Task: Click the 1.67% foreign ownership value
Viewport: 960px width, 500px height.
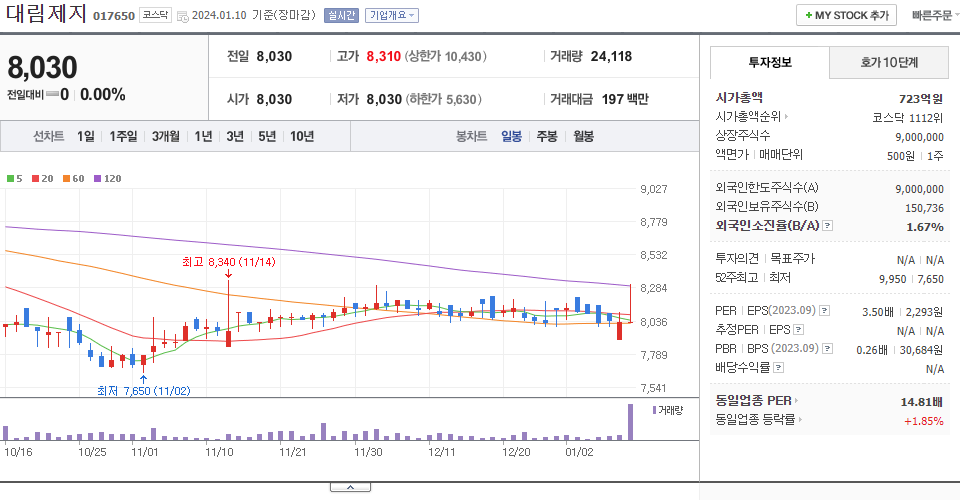Action: click(x=924, y=227)
